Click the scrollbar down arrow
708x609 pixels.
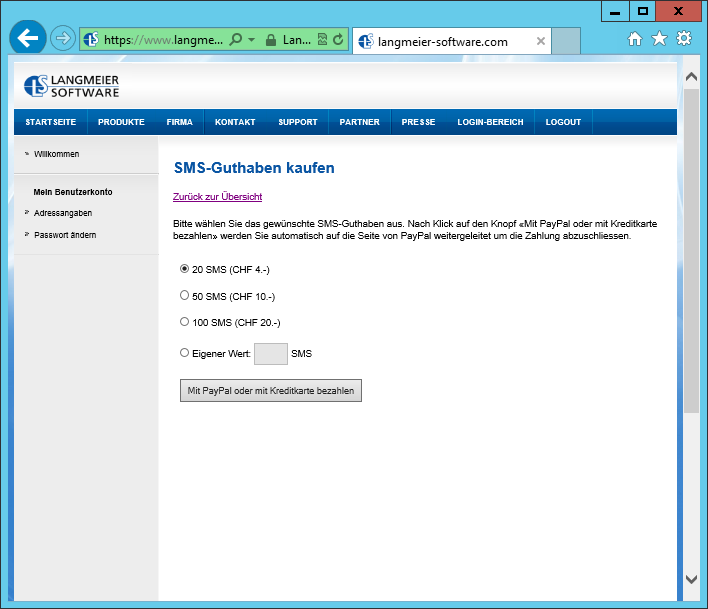tap(691, 579)
